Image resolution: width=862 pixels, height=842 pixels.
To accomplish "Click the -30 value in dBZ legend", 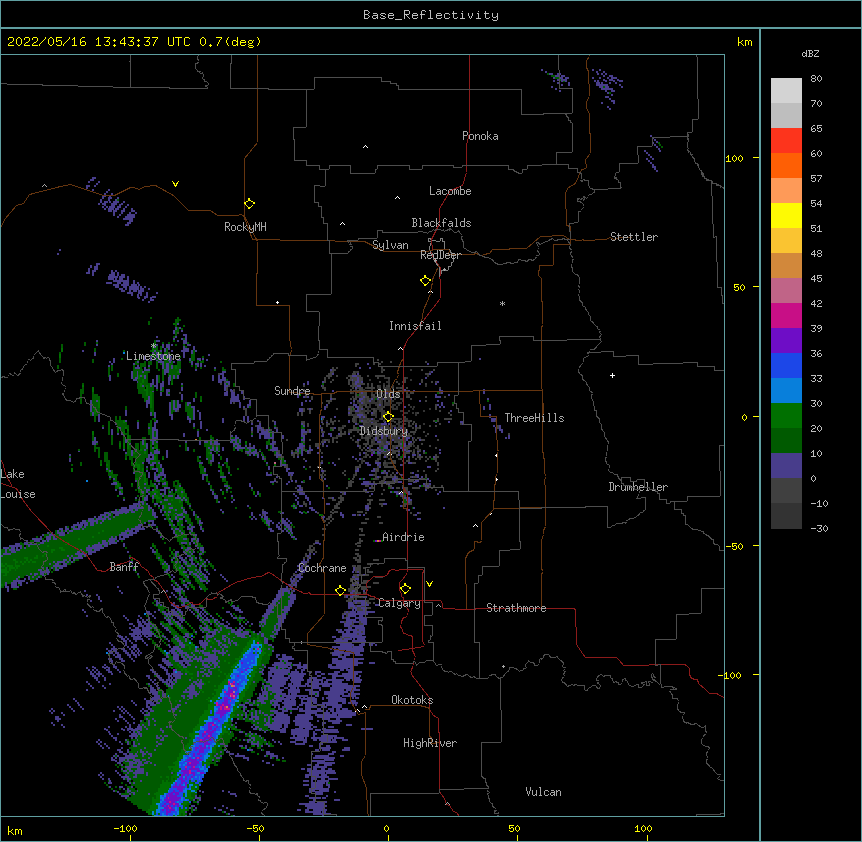I will pos(819,528).
